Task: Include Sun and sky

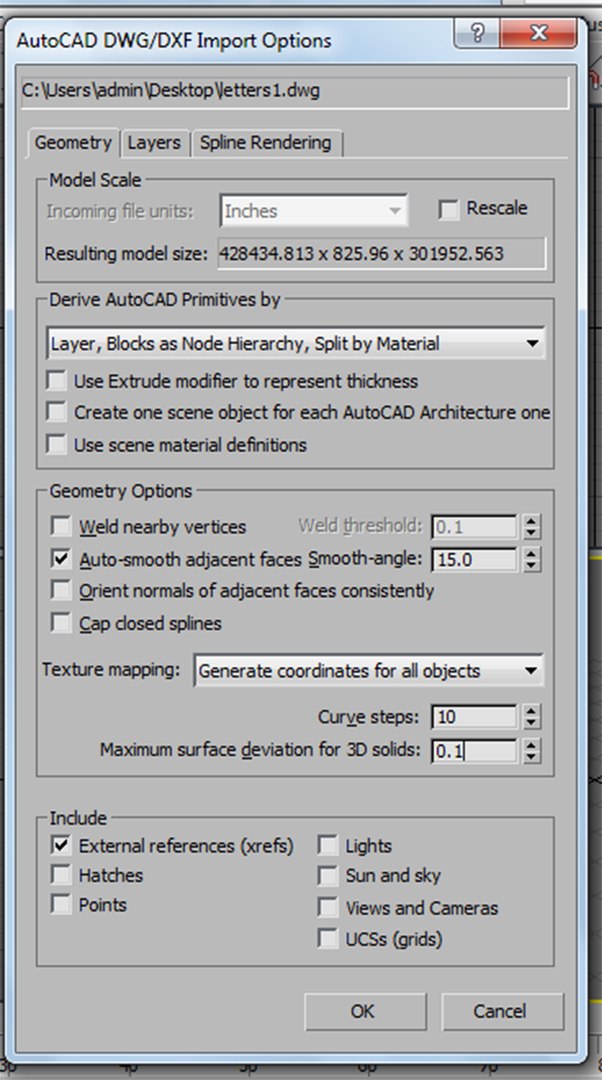Action: pos(328,875)
